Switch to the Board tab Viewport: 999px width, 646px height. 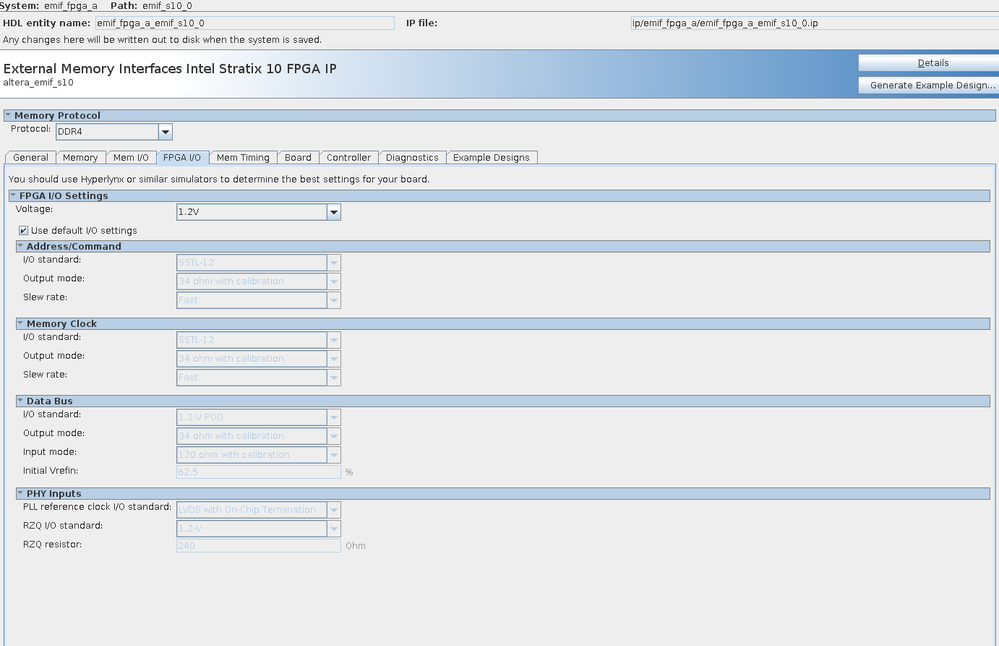(298, 157)
